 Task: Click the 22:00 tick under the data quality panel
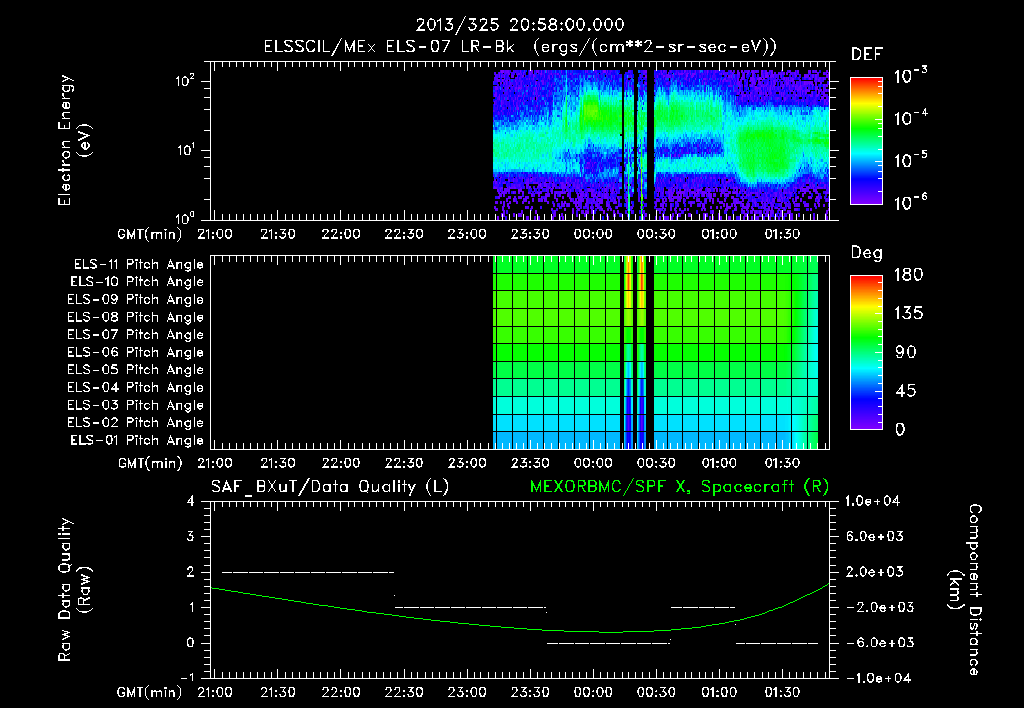[340, 692]
